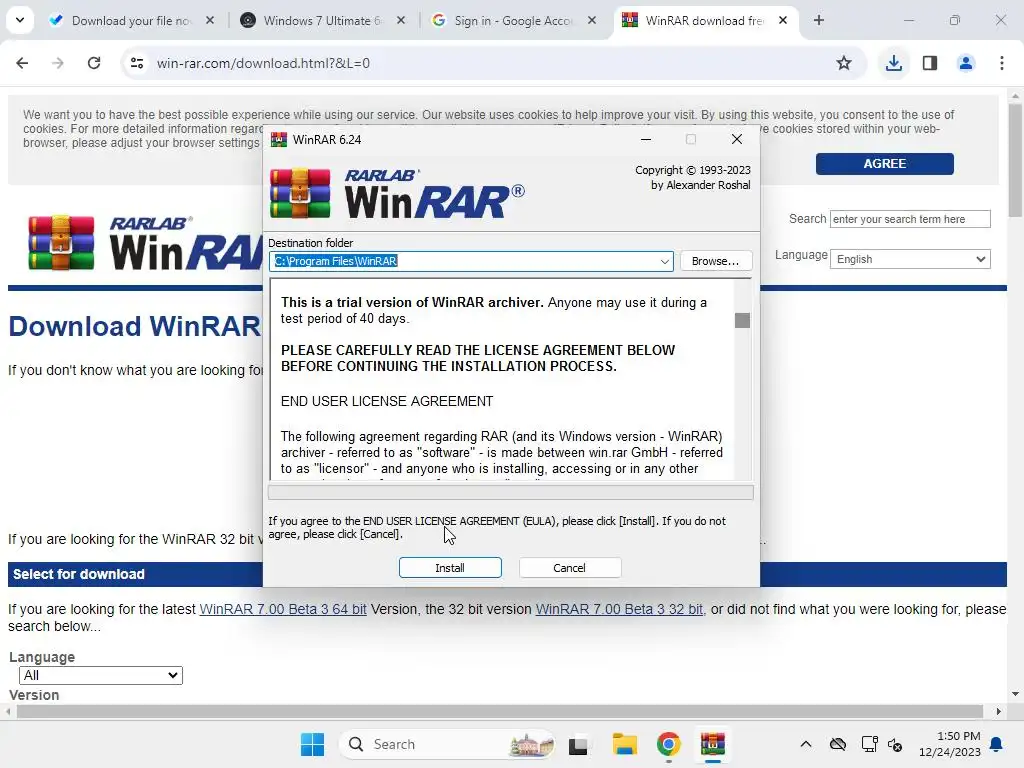Close the WinRAR download tab

coord(783,20)
